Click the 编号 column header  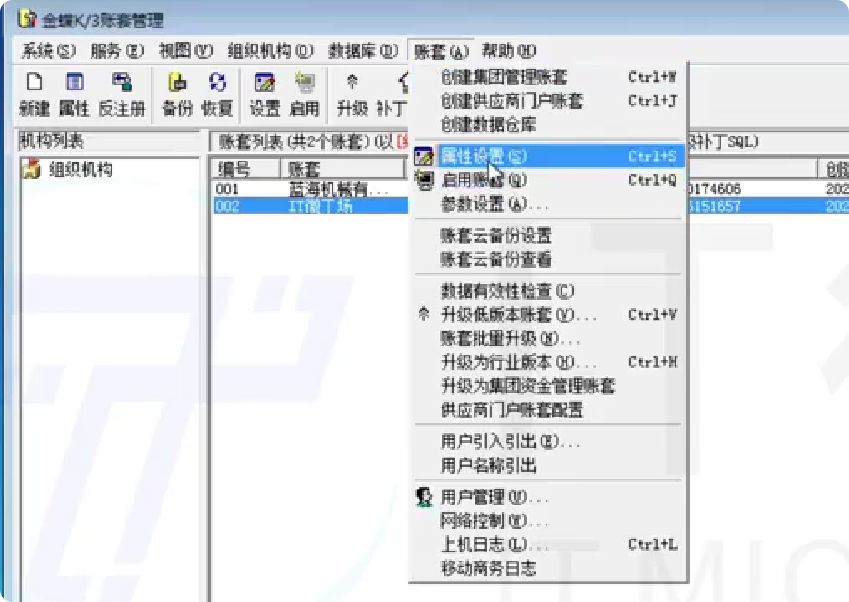(245, 169)
